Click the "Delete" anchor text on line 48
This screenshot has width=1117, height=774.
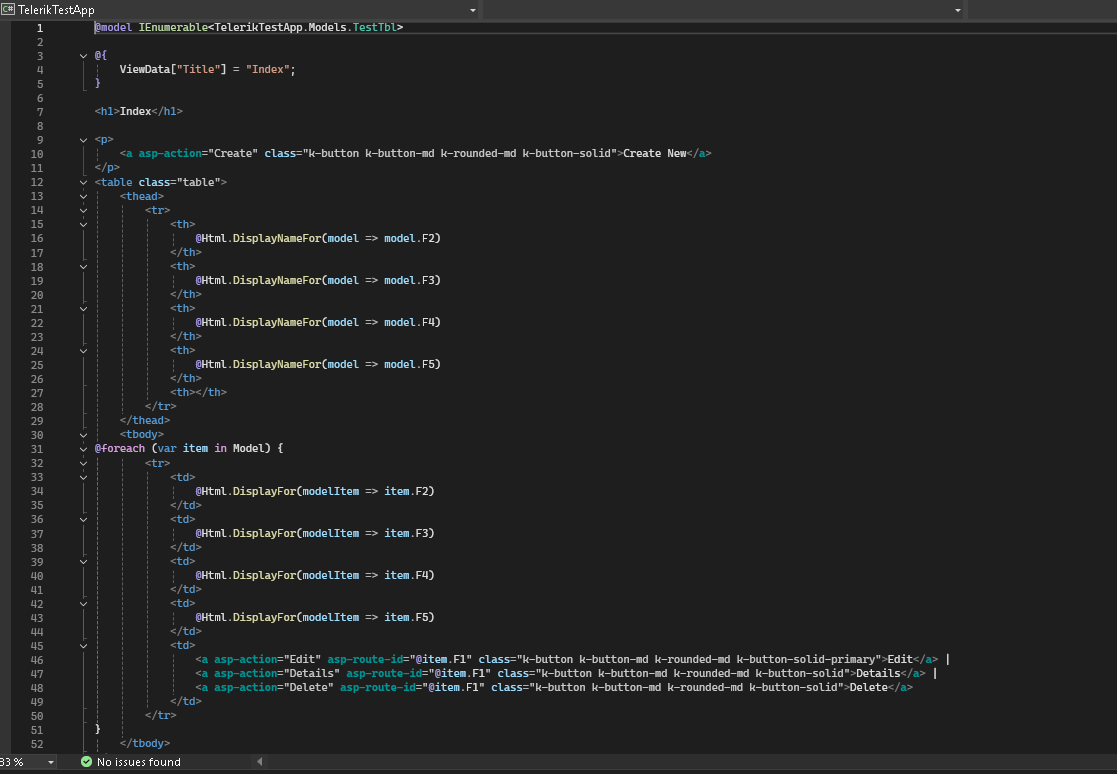868,687
